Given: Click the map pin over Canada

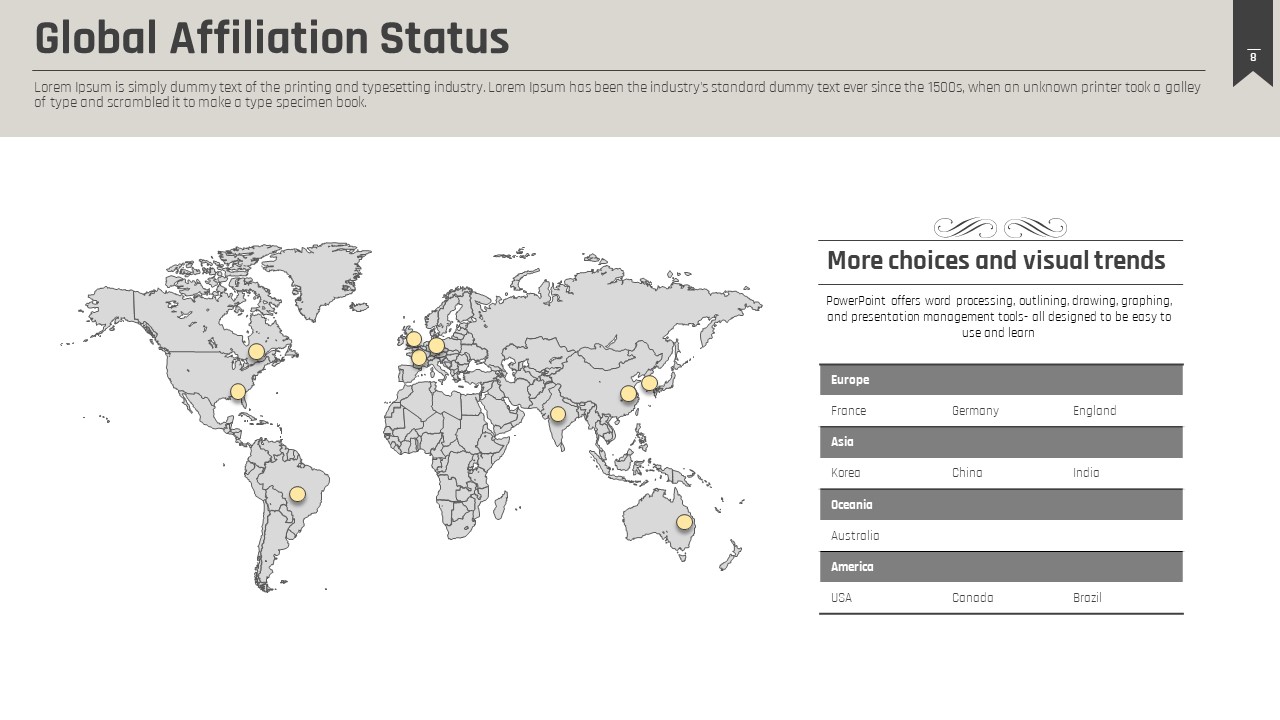Looking at the screenshot, I should (x=256, y=351).
